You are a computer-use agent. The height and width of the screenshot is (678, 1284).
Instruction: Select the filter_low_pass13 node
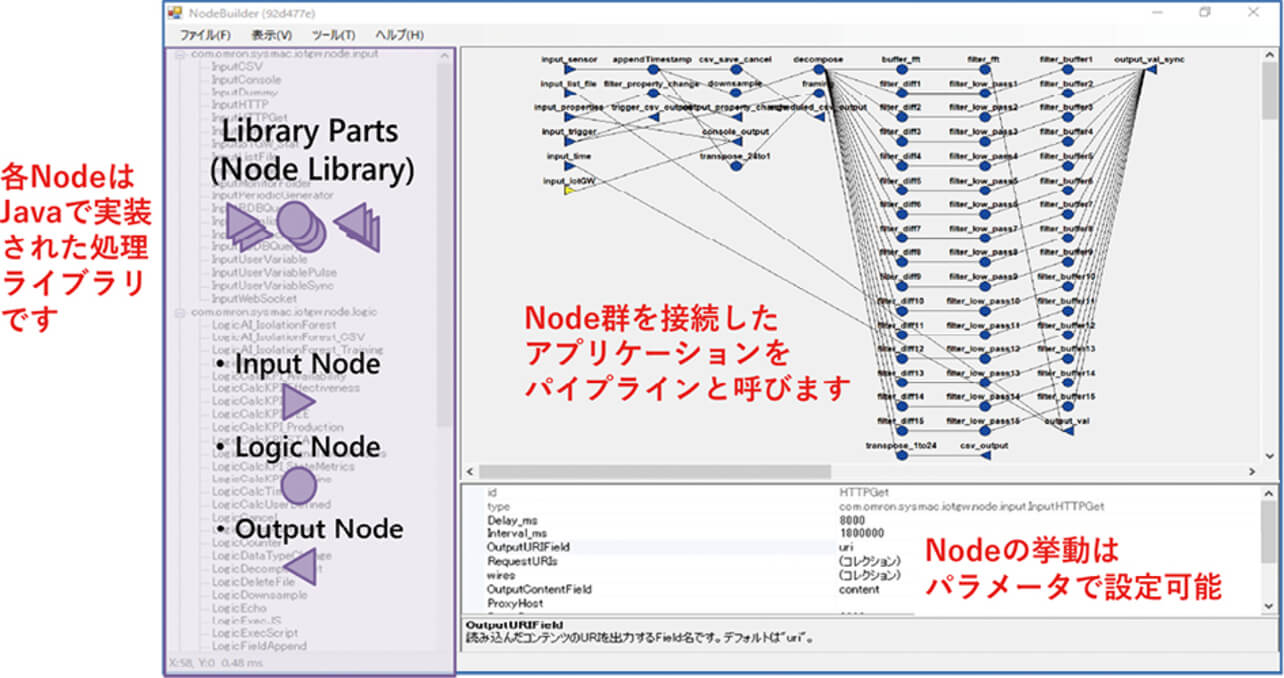tap(984, 381)
